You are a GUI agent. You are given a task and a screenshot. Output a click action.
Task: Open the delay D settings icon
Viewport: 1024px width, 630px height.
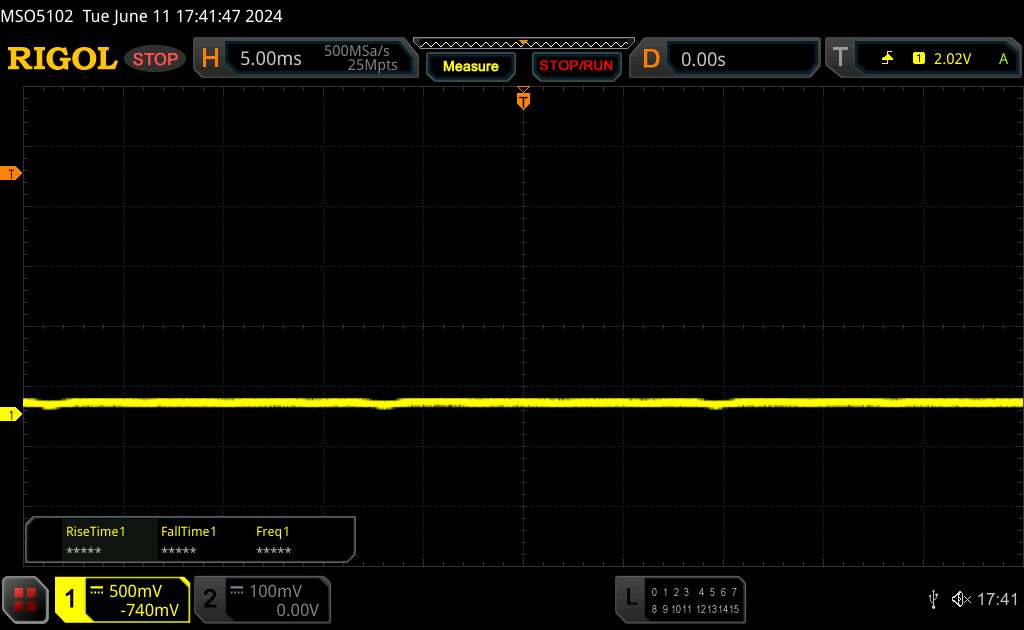point(650,59)
